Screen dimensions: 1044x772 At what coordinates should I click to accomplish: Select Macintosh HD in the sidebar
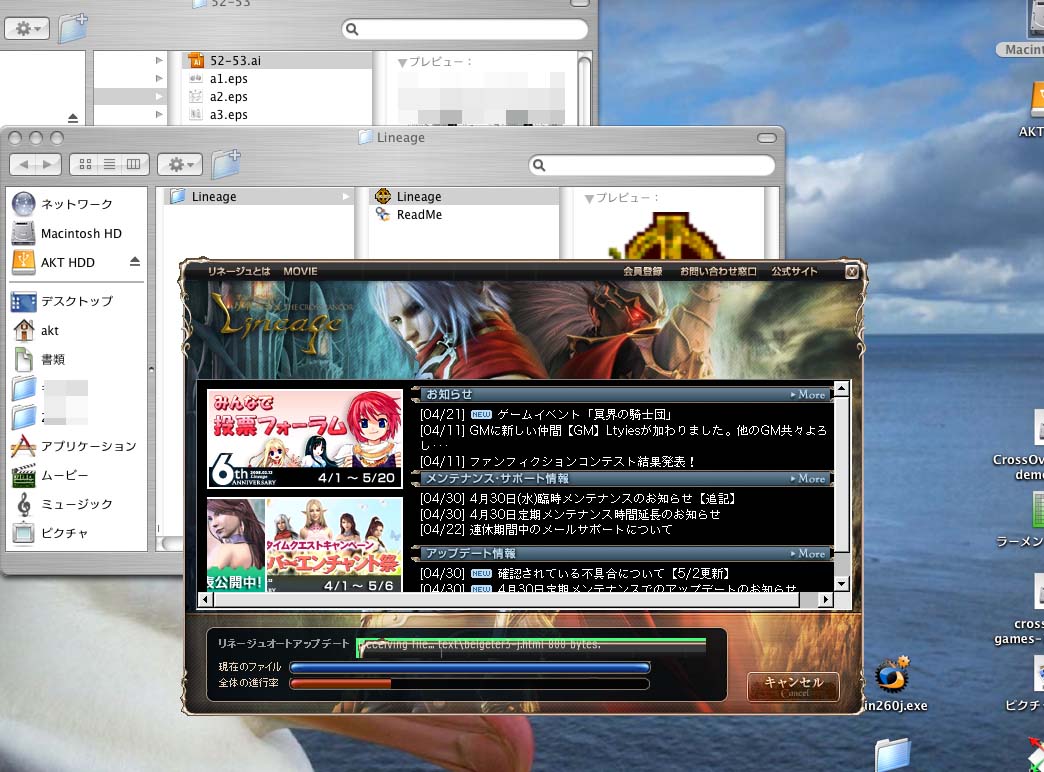tap(67, 233)
